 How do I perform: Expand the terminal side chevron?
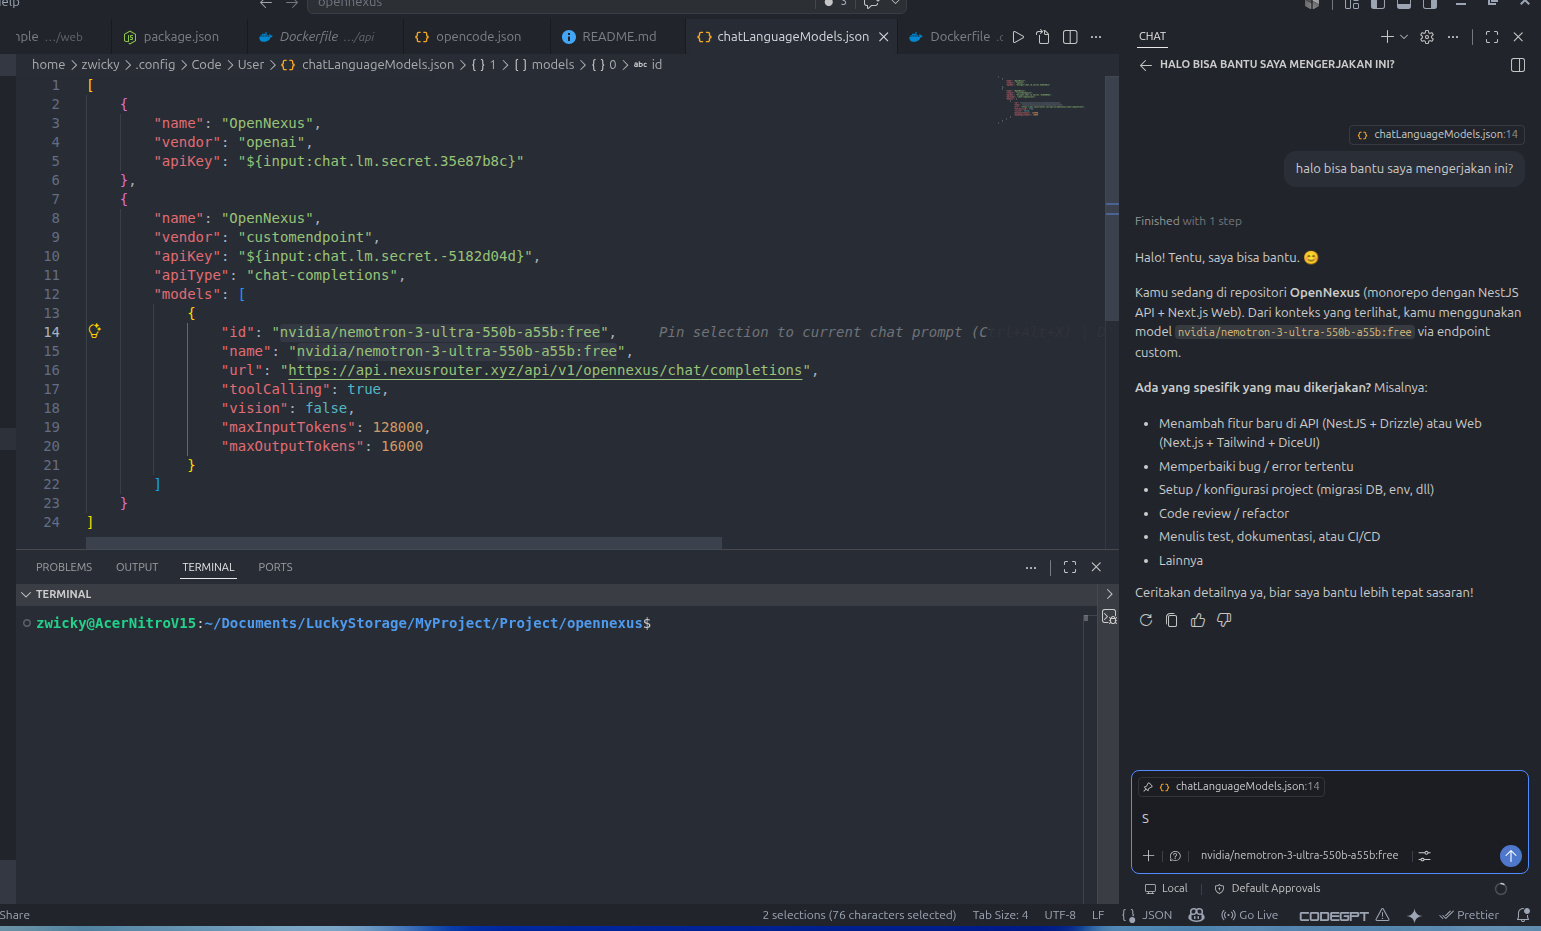coord(1109,595)
